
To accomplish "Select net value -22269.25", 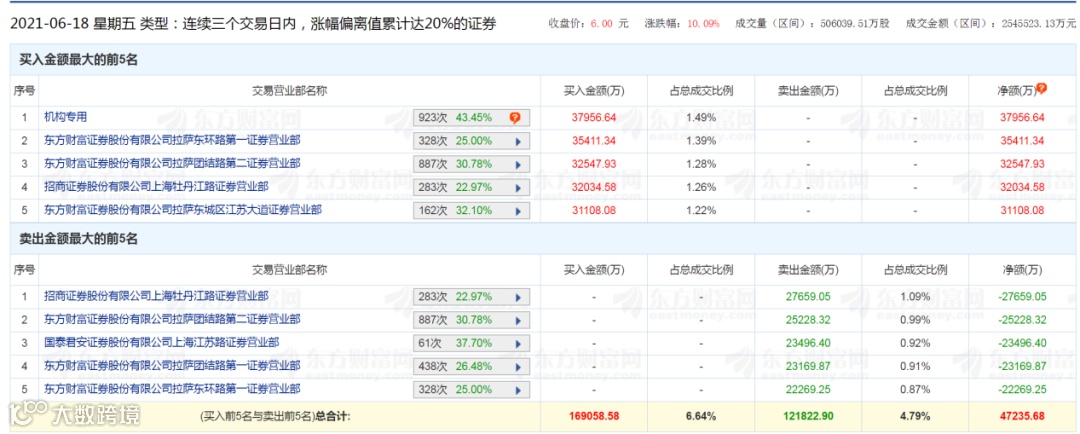I will pyautogui.click(x=1022, y=389).
